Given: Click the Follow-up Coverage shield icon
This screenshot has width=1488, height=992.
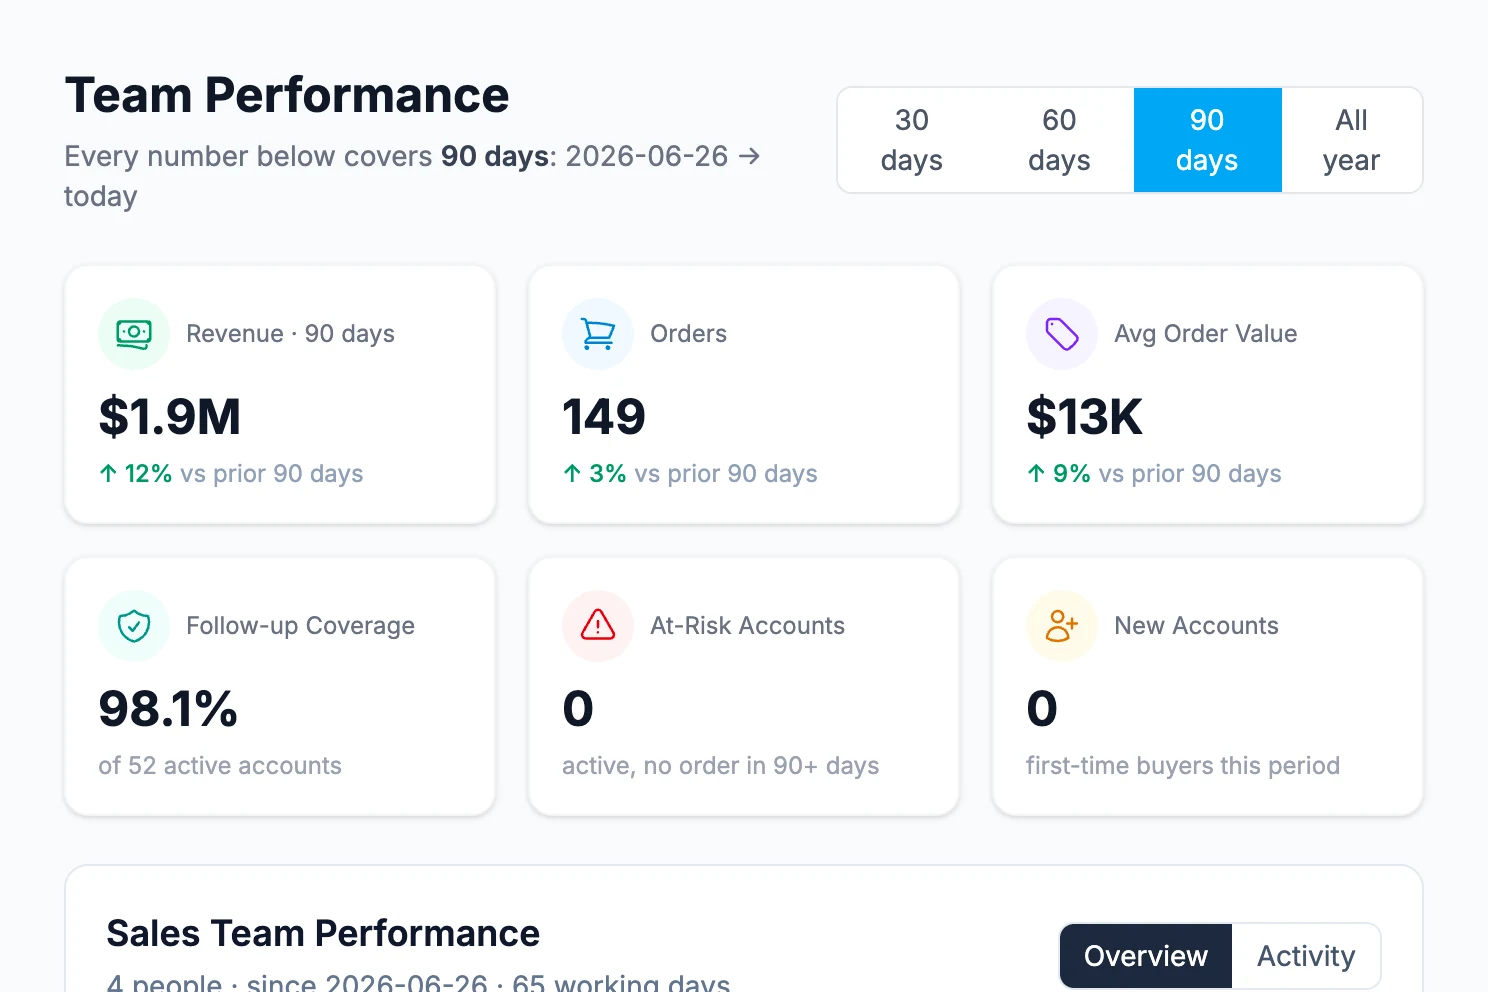Looking at the screenshot, I should (134, 626).
